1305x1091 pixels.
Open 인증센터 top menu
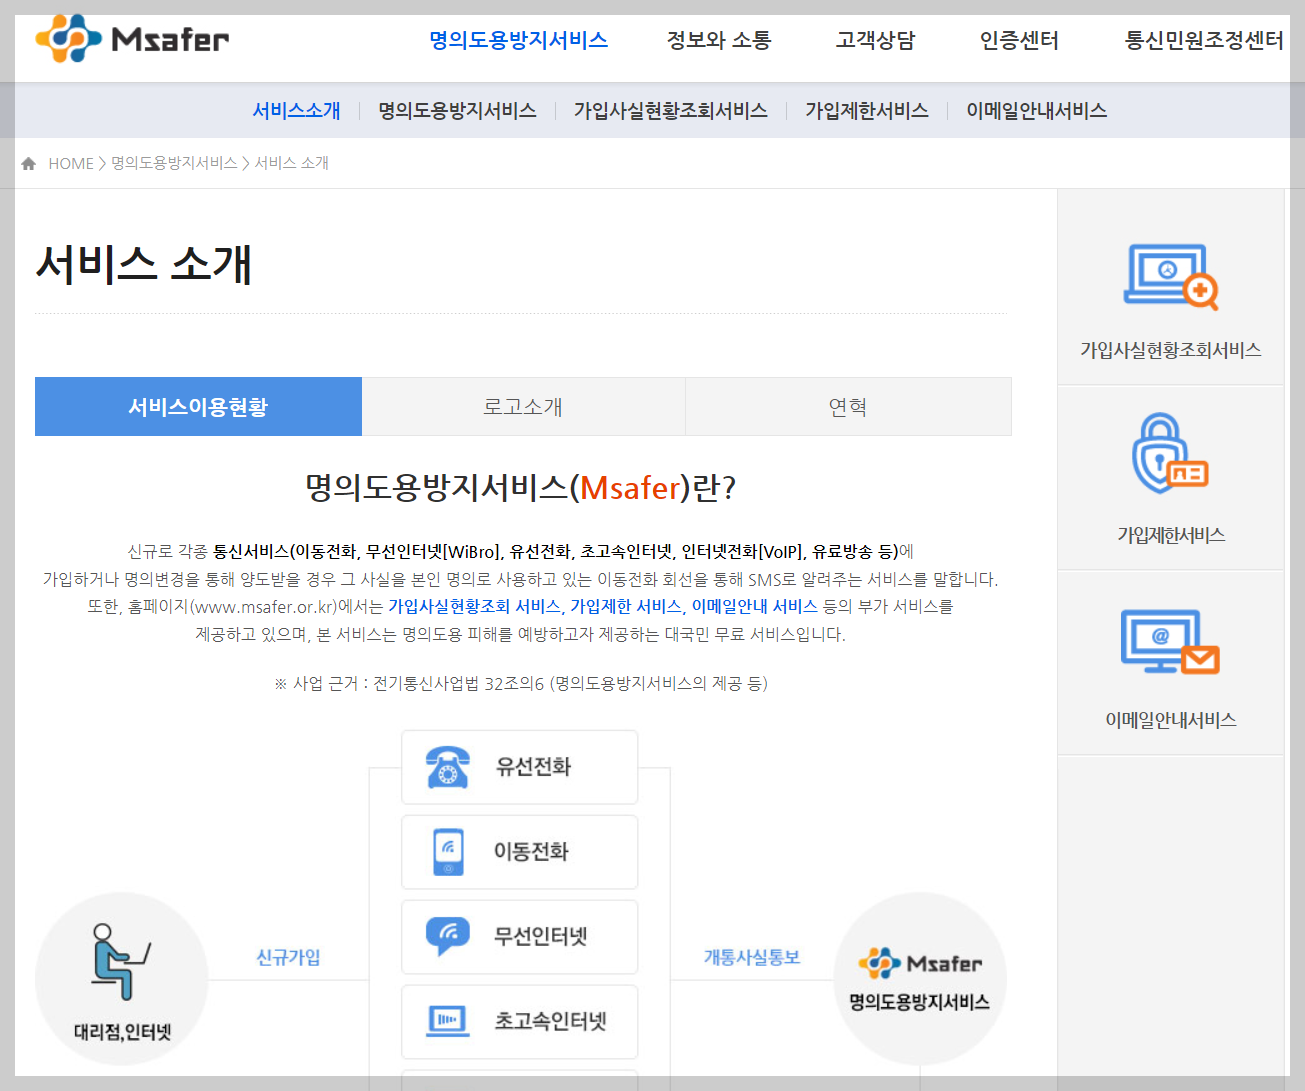pos(1019,40)
